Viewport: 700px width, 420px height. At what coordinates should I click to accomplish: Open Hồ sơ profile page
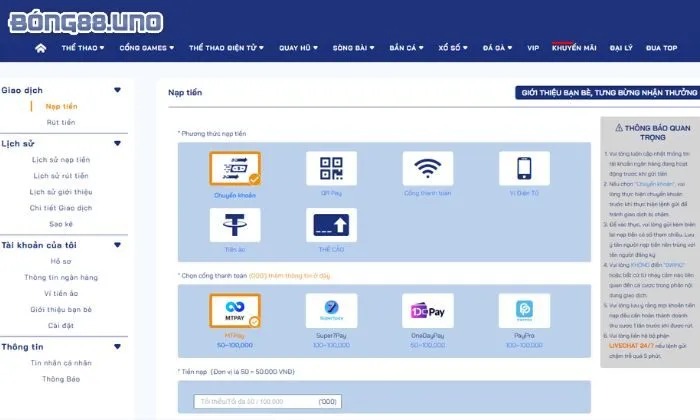pyautogui.click(x=61, y=262)
